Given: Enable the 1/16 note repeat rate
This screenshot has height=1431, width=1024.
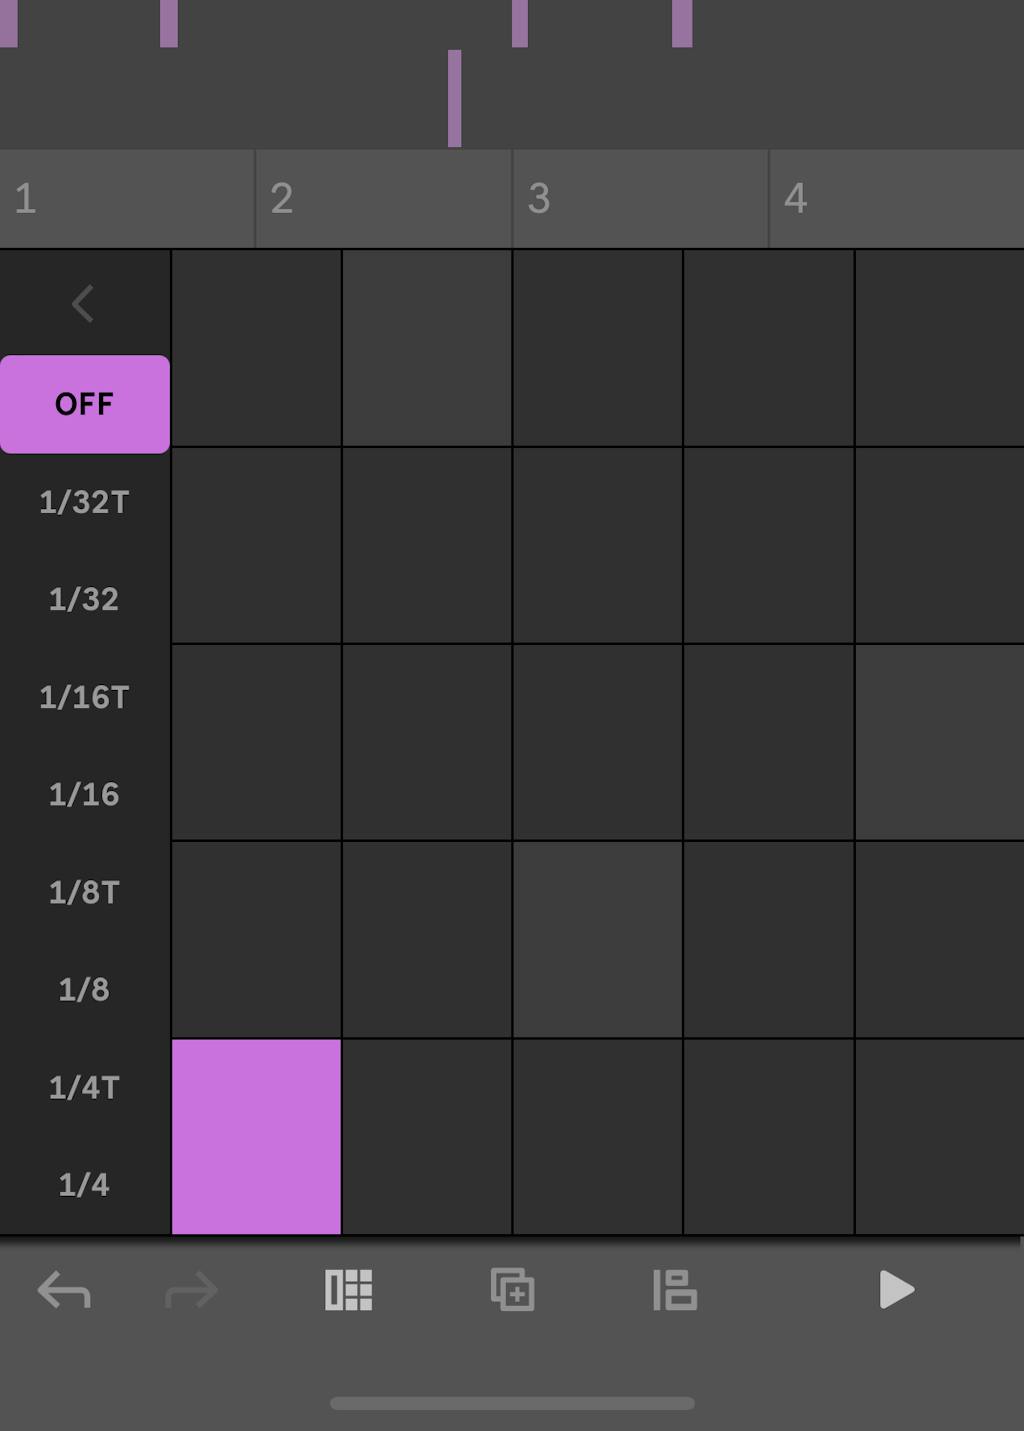Looking at the screenshot, I should click(84, 795).
